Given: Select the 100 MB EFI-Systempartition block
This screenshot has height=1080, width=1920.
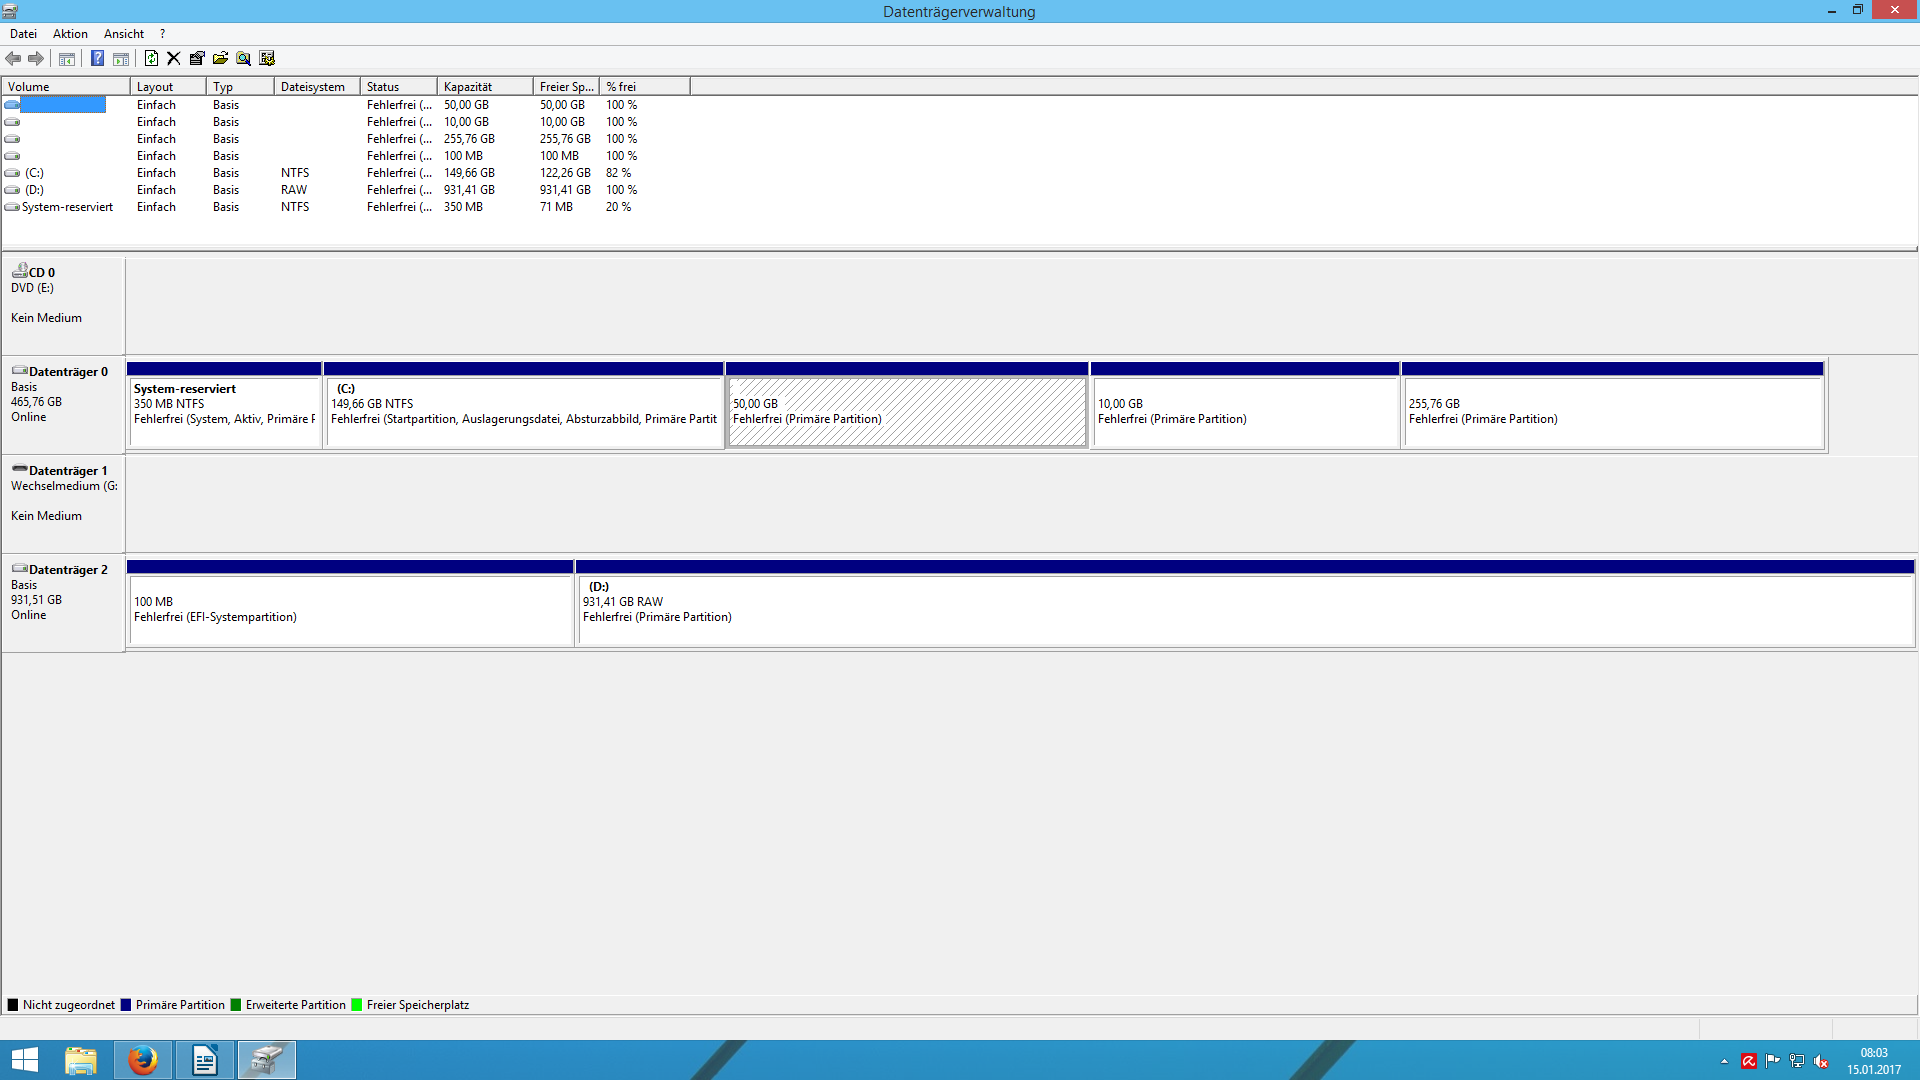Looking at the screenshot, I should [350, 604].
